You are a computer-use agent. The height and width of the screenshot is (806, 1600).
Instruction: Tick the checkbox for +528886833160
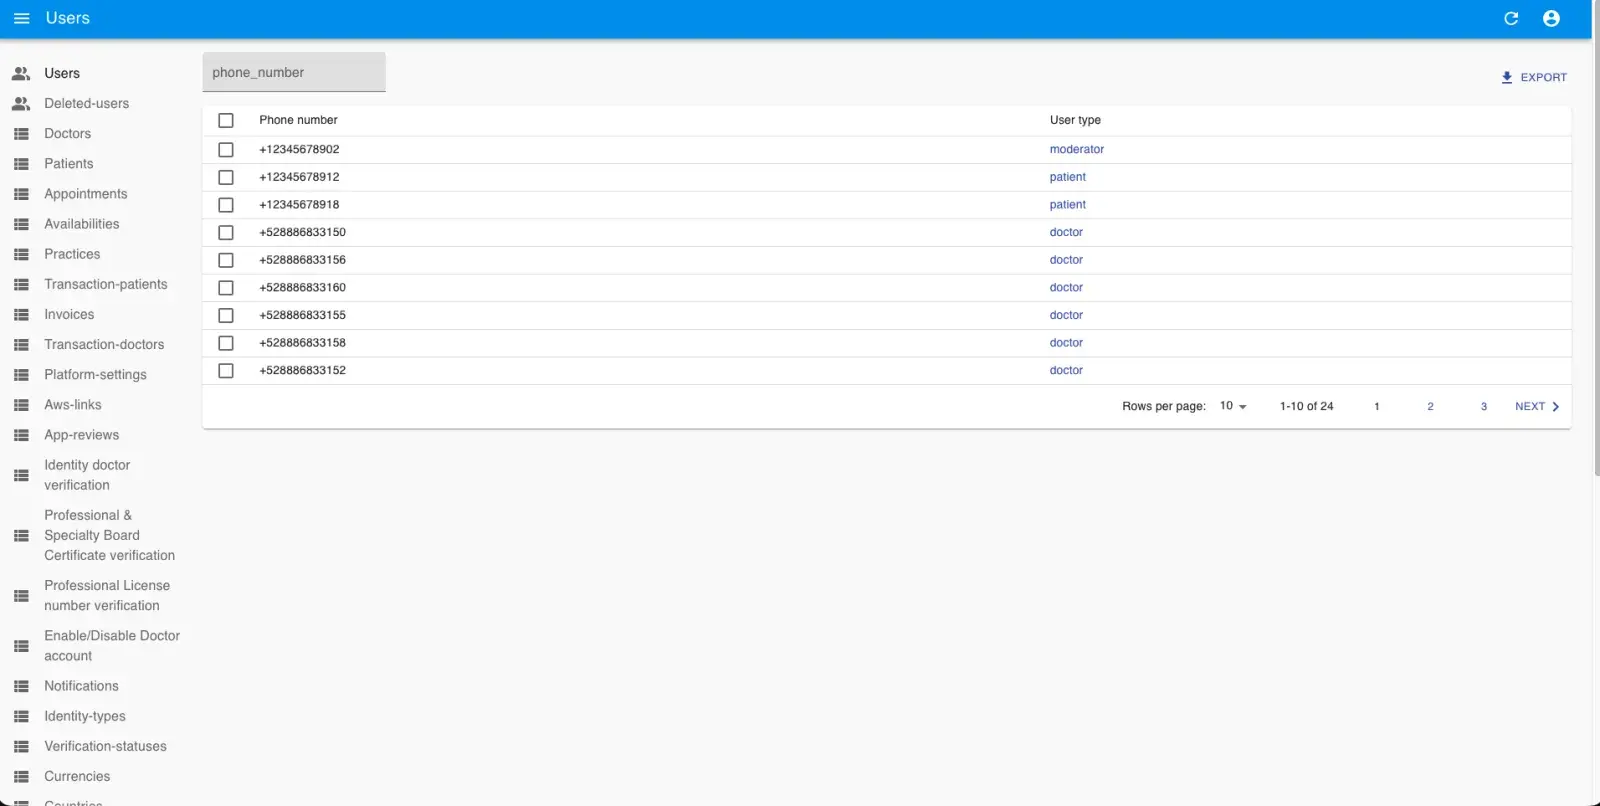pos(226,287)
